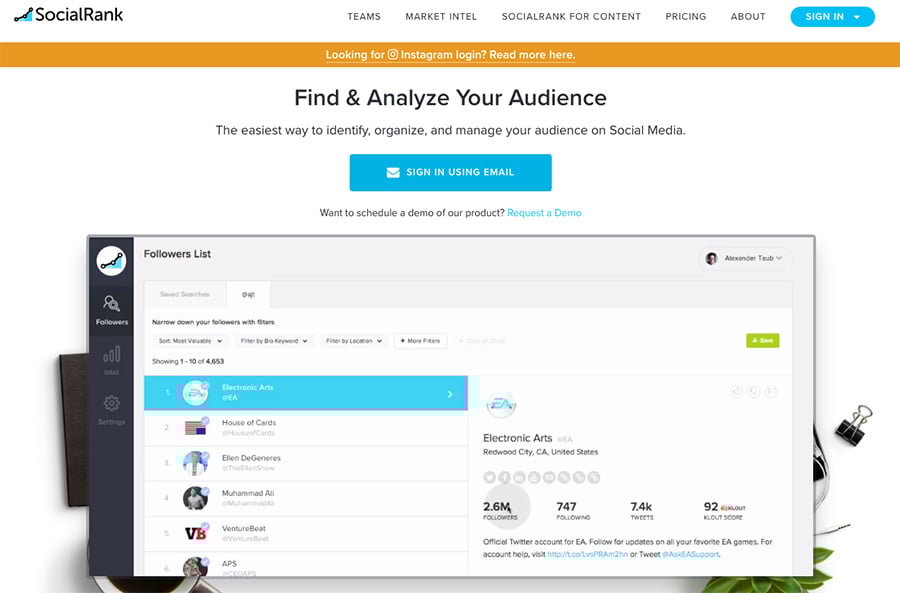Expand the Alexander Taub account dropdown
The height and width of the screenshot is (593, 900).
point(744,258)
